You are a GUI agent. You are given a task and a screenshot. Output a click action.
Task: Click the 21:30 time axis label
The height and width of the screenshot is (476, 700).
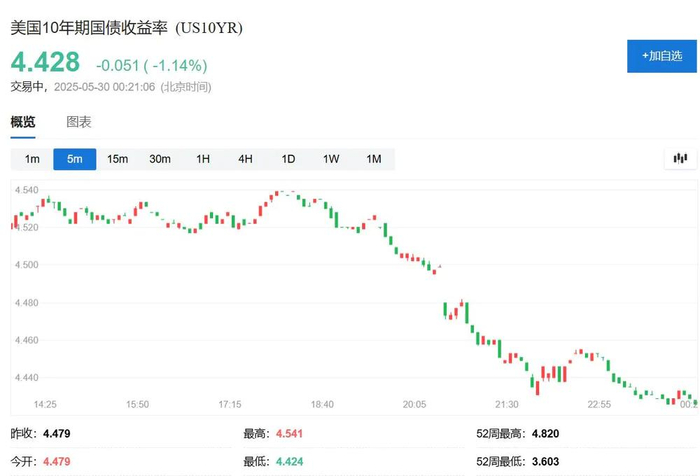point(507,404)
